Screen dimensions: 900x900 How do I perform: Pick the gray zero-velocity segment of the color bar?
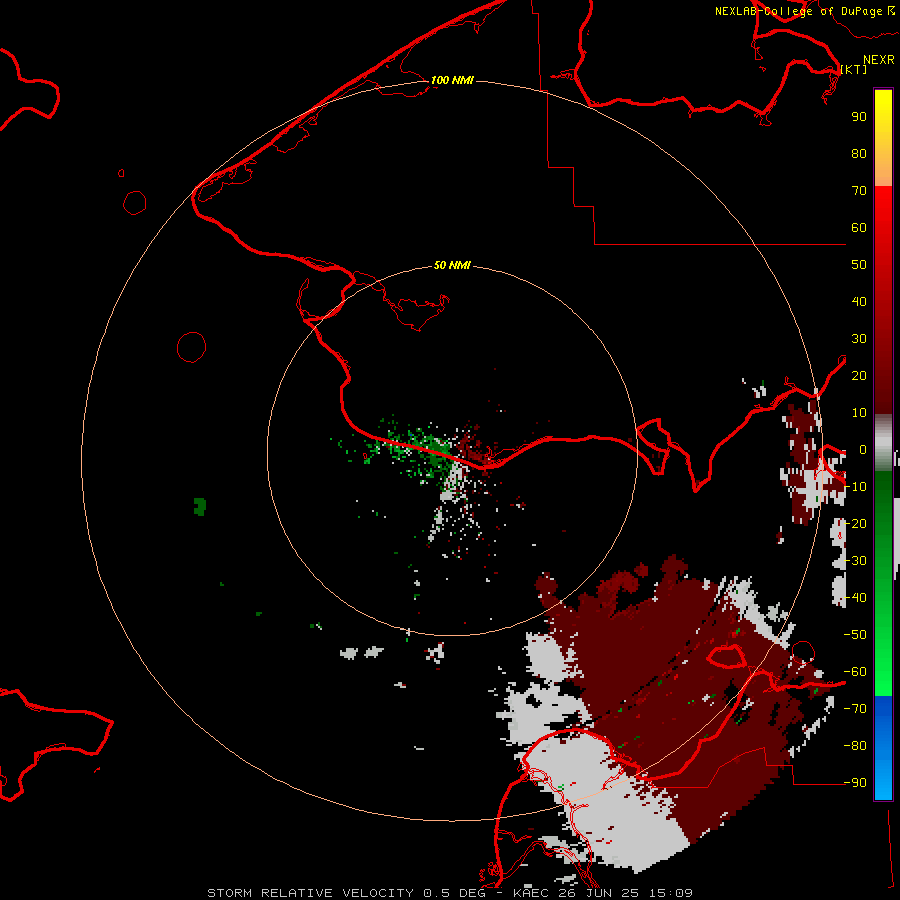[883, 442]
